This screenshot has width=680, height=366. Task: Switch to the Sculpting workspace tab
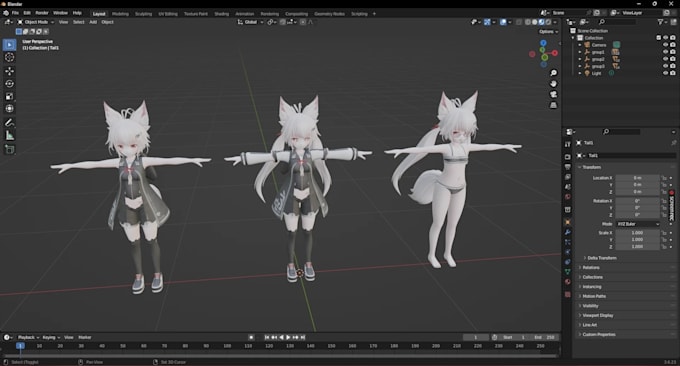pos(143,14)
